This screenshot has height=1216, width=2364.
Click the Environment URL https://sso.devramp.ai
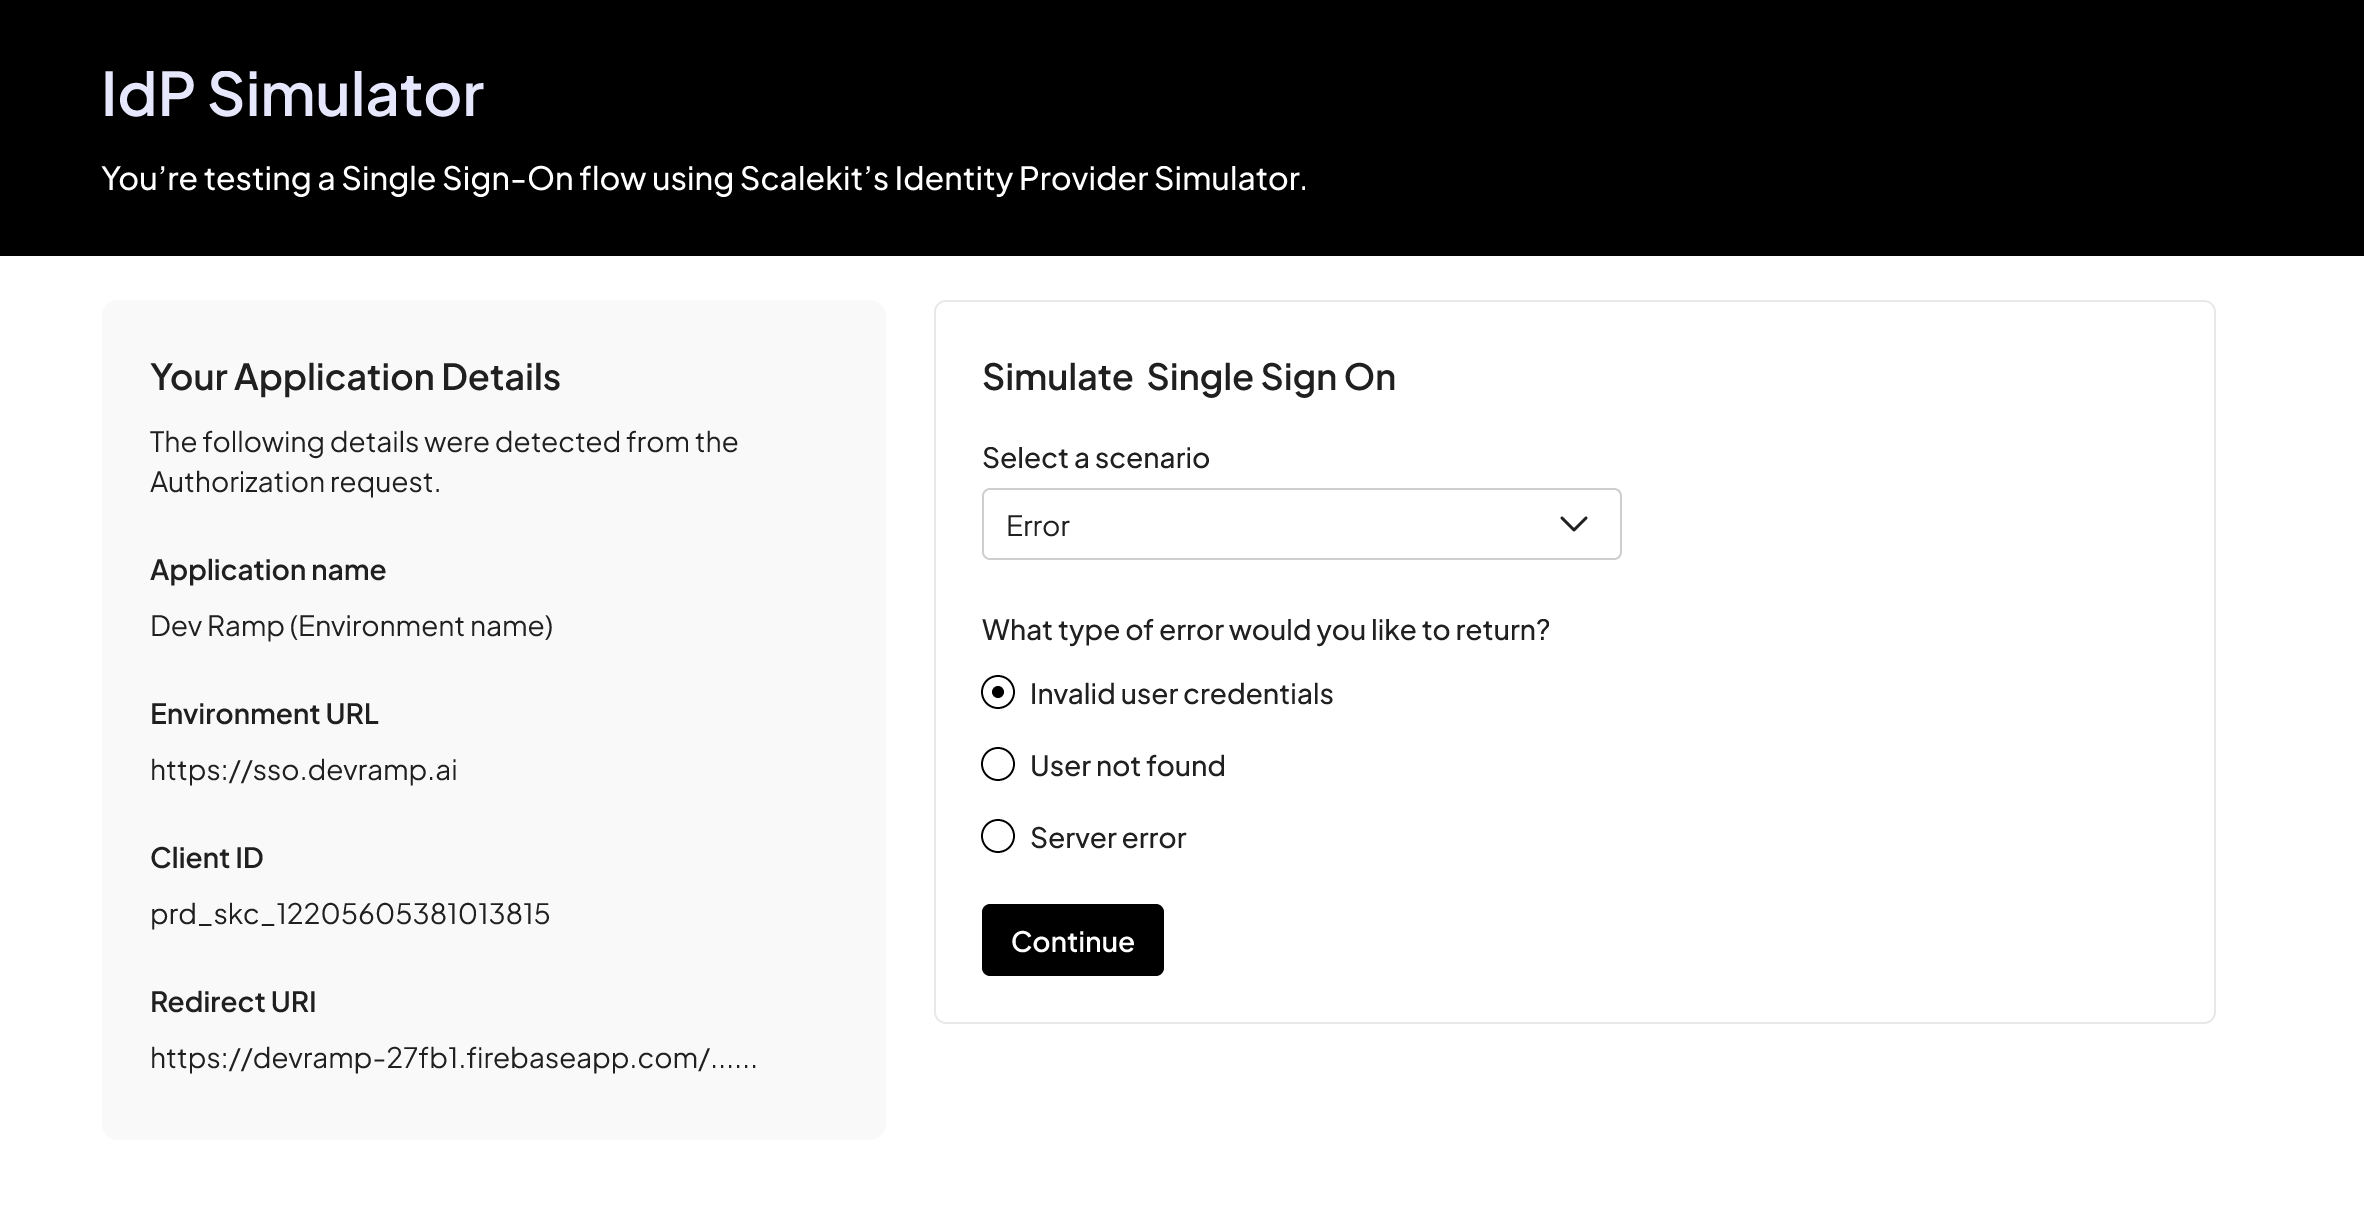pos(303,770)
